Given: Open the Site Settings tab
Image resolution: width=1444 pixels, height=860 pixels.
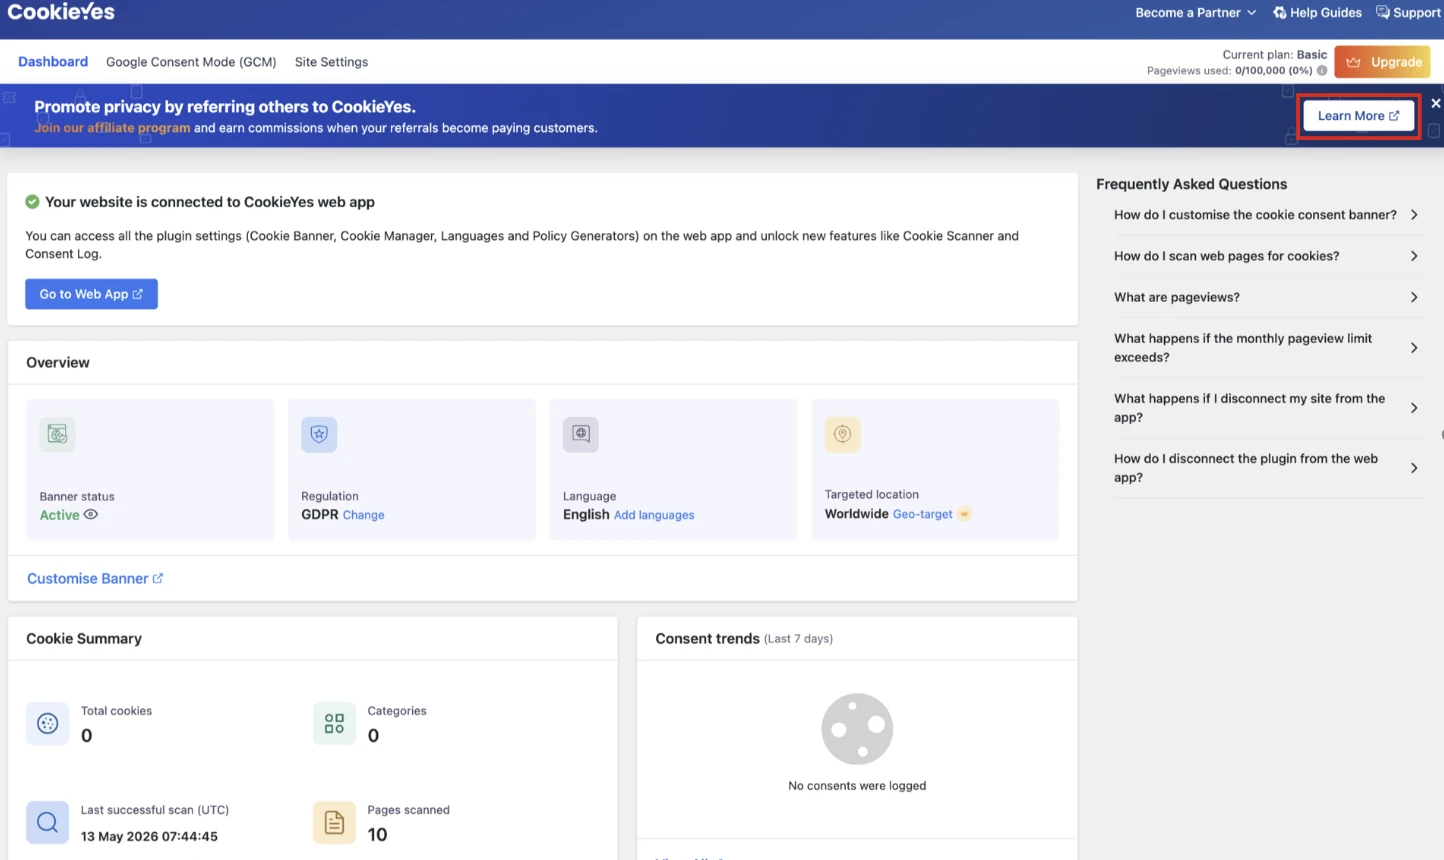Looking at the screenshot, I should coord(331,62).
